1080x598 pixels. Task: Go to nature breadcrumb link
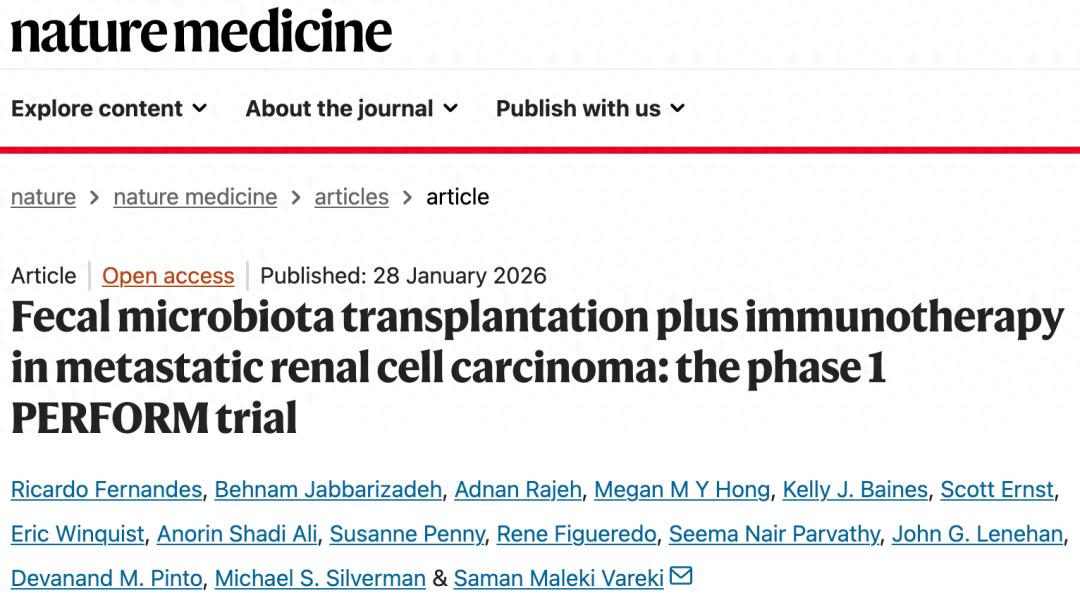pos(43,197)
